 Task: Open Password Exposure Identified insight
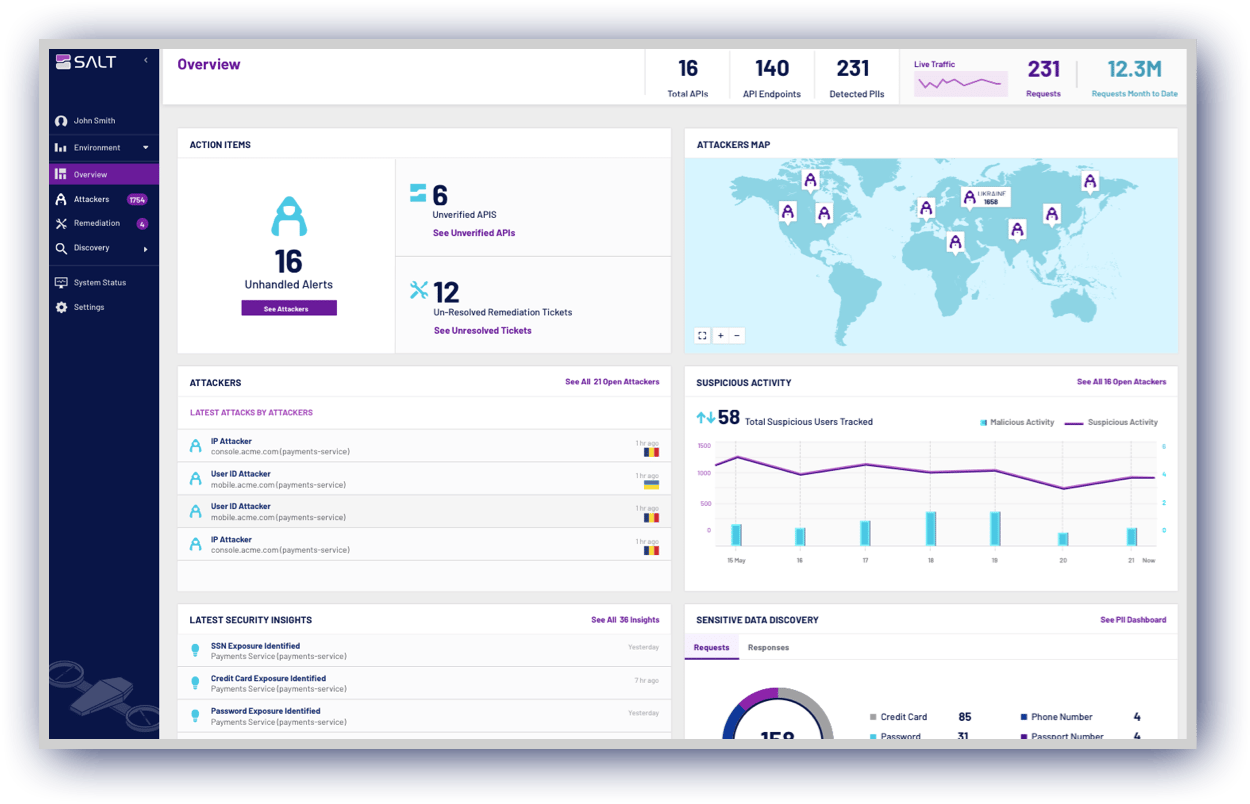[424, 716]
